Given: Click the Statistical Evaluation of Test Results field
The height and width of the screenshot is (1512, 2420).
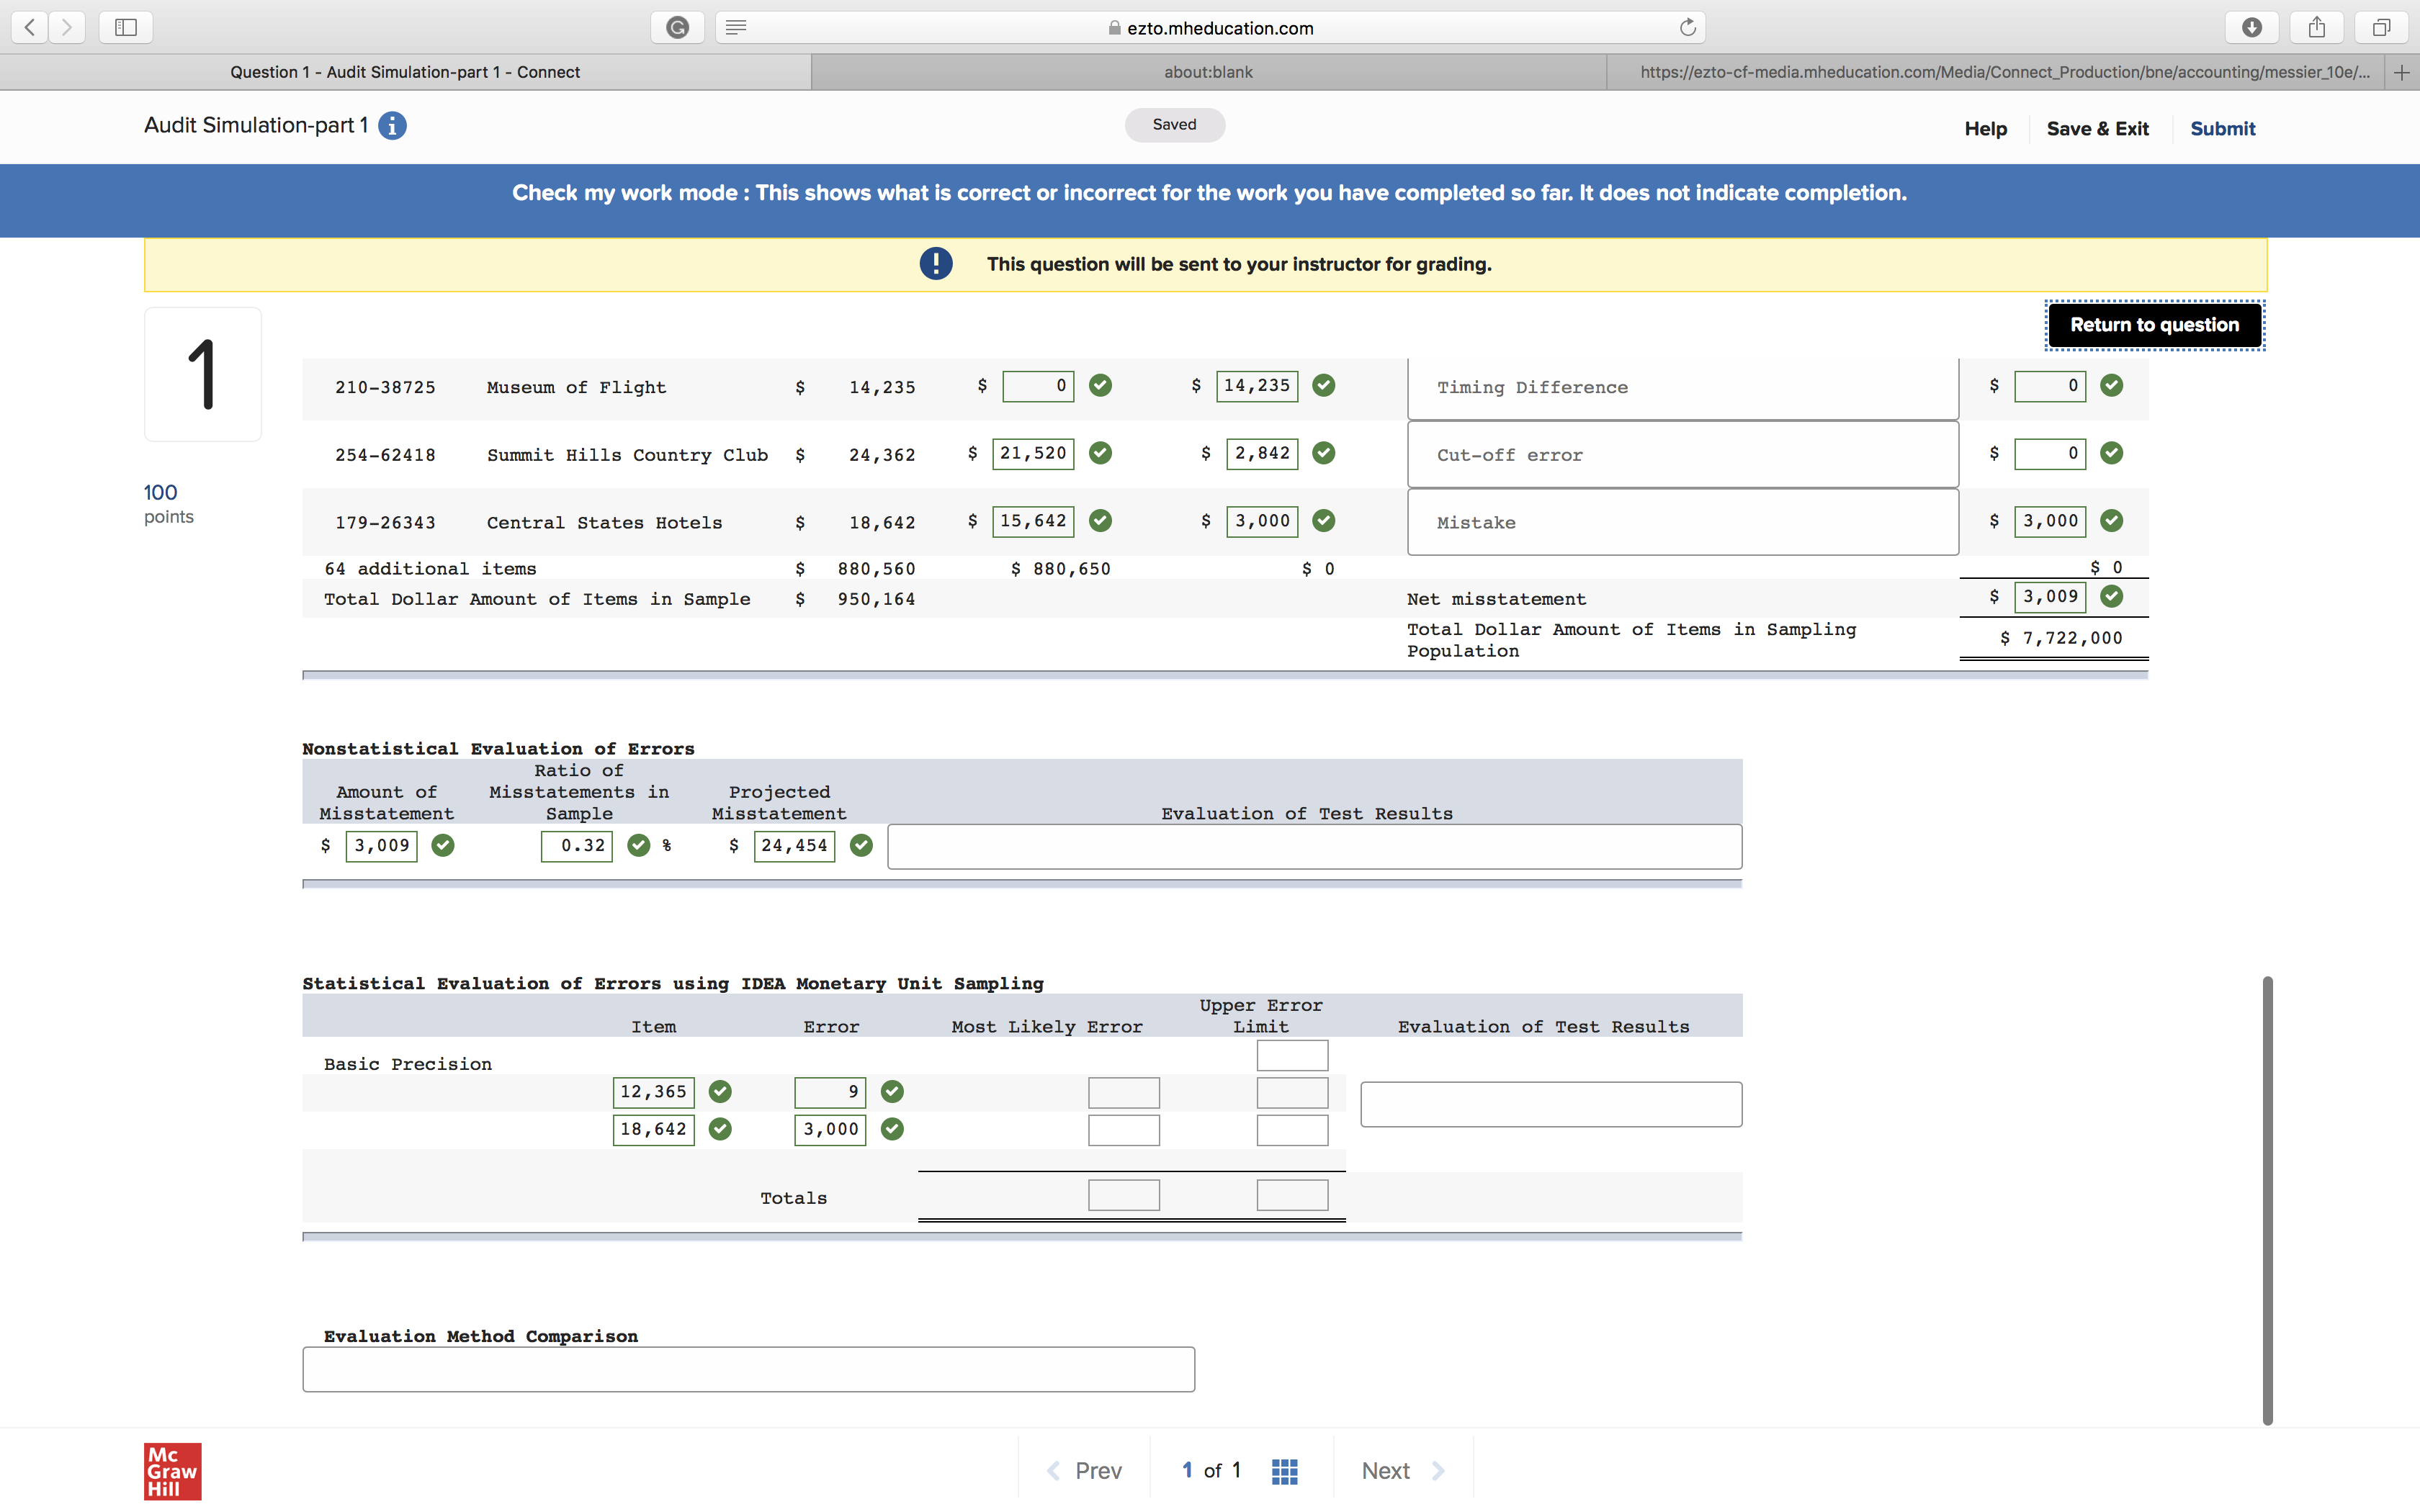Looking at the screenshot, I should 1551,1104.
